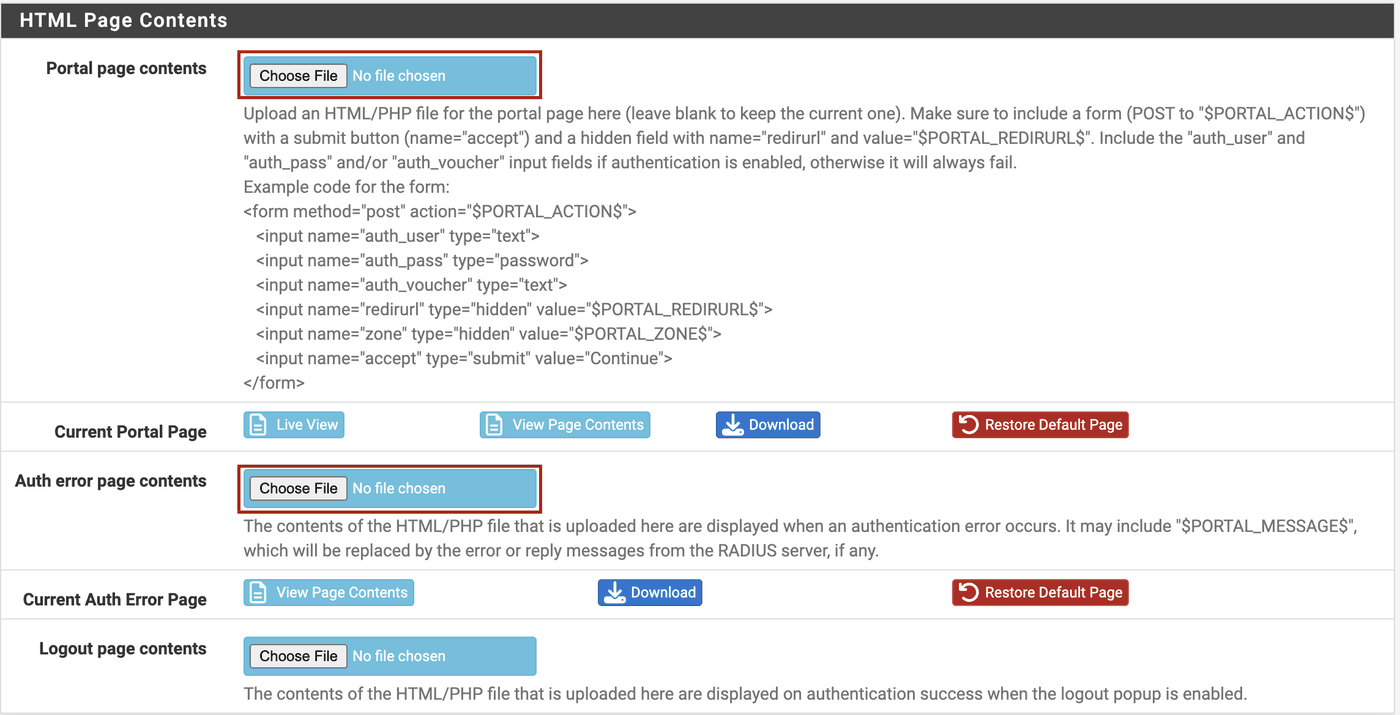Click document icon on Live View button
The height and width of the screenshot is (715, 1400).
point(258,425)
